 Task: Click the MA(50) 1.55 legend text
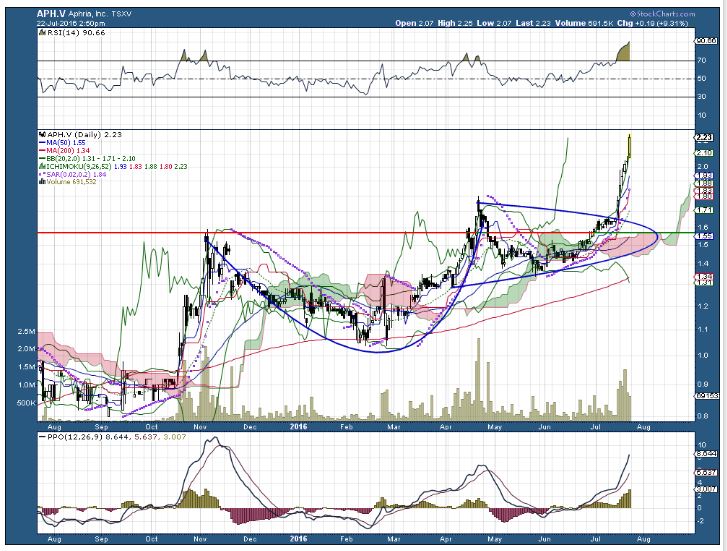(x=66, y=143)
